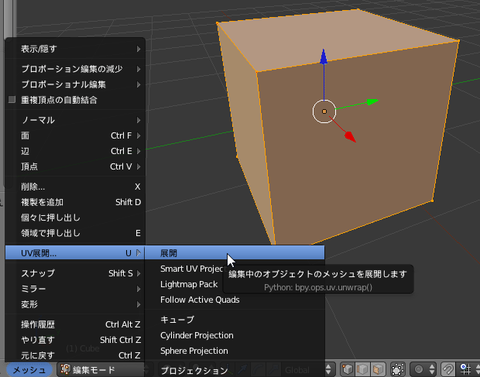Click the gizmo center circle

[324, 111]
